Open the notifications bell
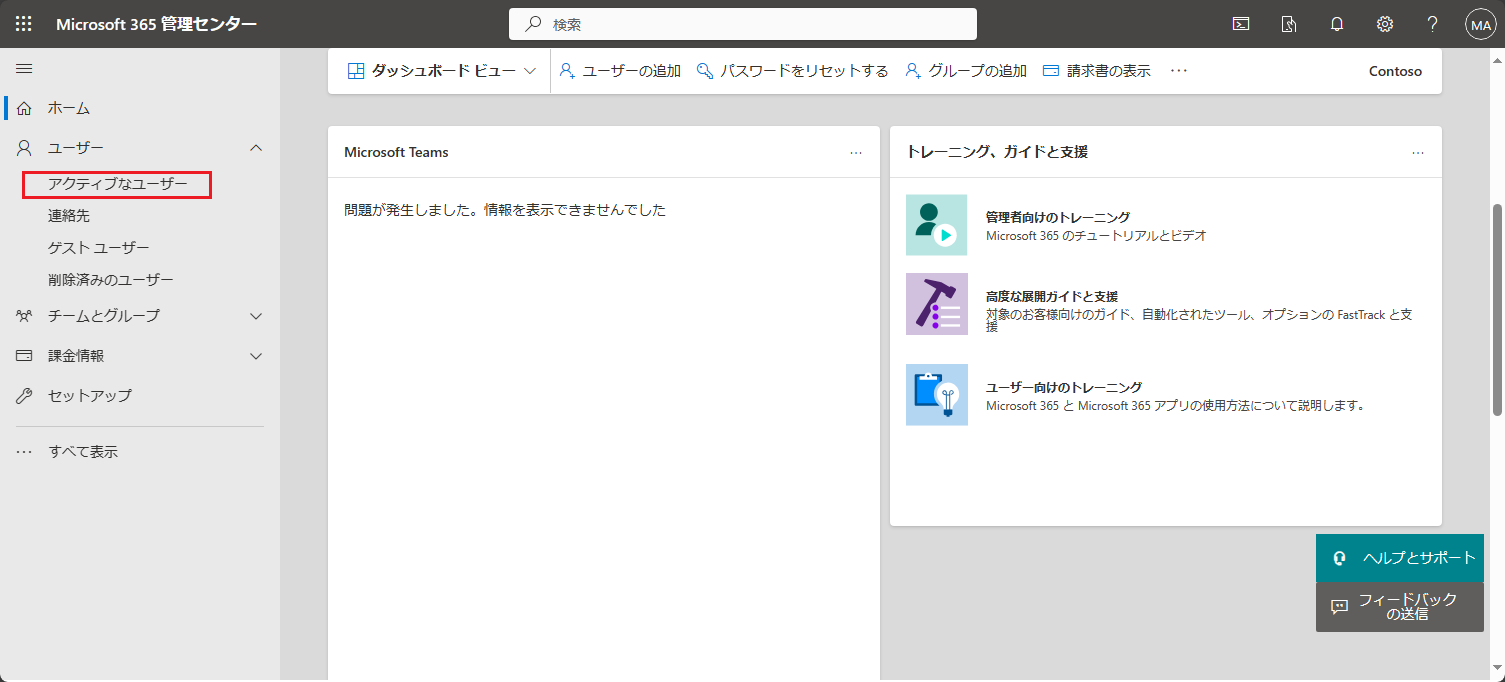 (x=1337, y=24)
